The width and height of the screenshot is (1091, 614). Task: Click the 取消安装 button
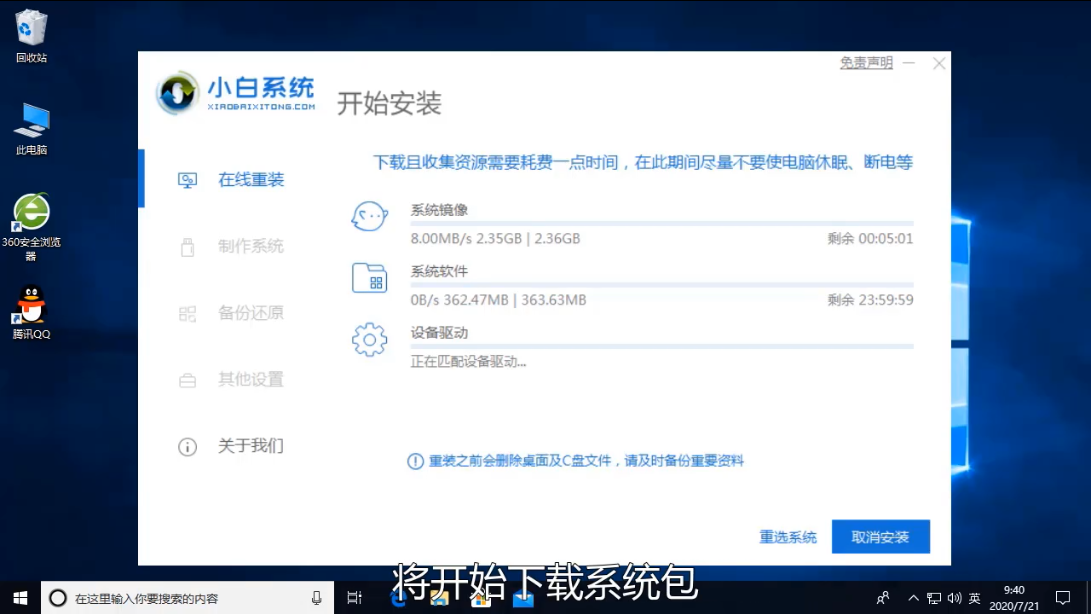coord(880,537)
